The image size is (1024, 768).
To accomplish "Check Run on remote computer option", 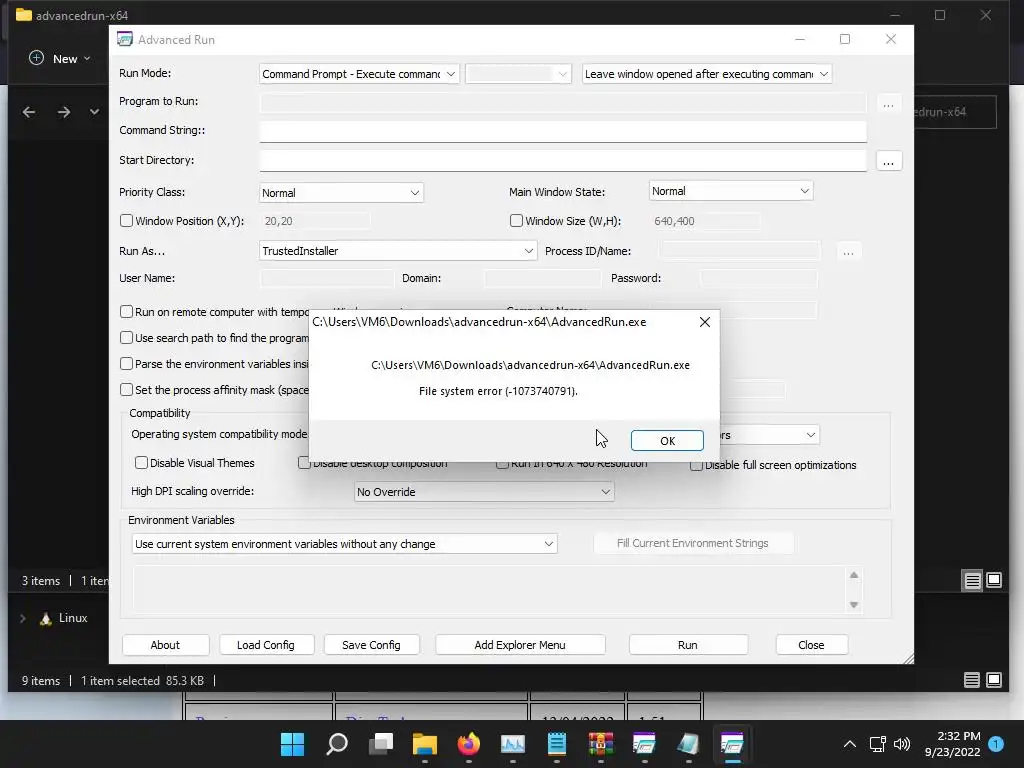I will coord(127,312).
